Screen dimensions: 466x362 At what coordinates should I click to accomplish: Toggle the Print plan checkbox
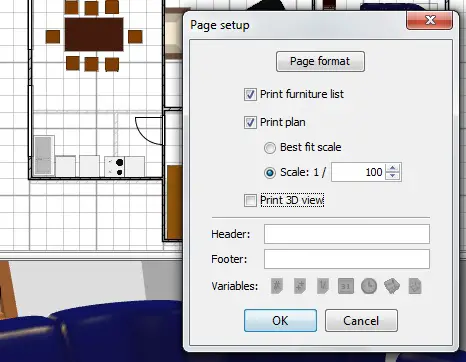click(x=250, y=122)
